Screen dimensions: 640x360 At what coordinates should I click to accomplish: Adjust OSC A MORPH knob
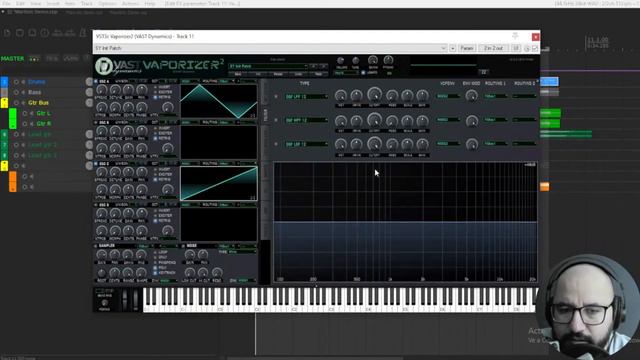[x=115, y=107]
